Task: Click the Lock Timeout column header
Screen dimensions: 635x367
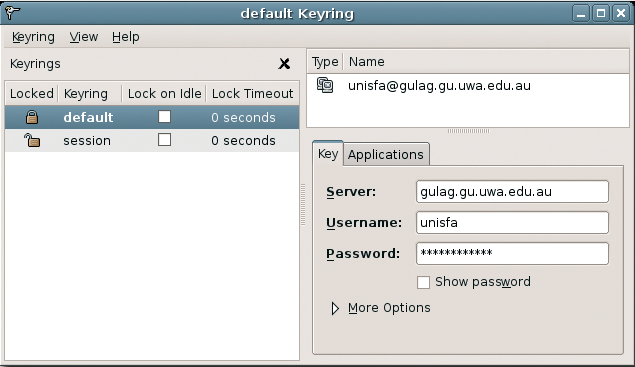Action: tap(253, 94)
